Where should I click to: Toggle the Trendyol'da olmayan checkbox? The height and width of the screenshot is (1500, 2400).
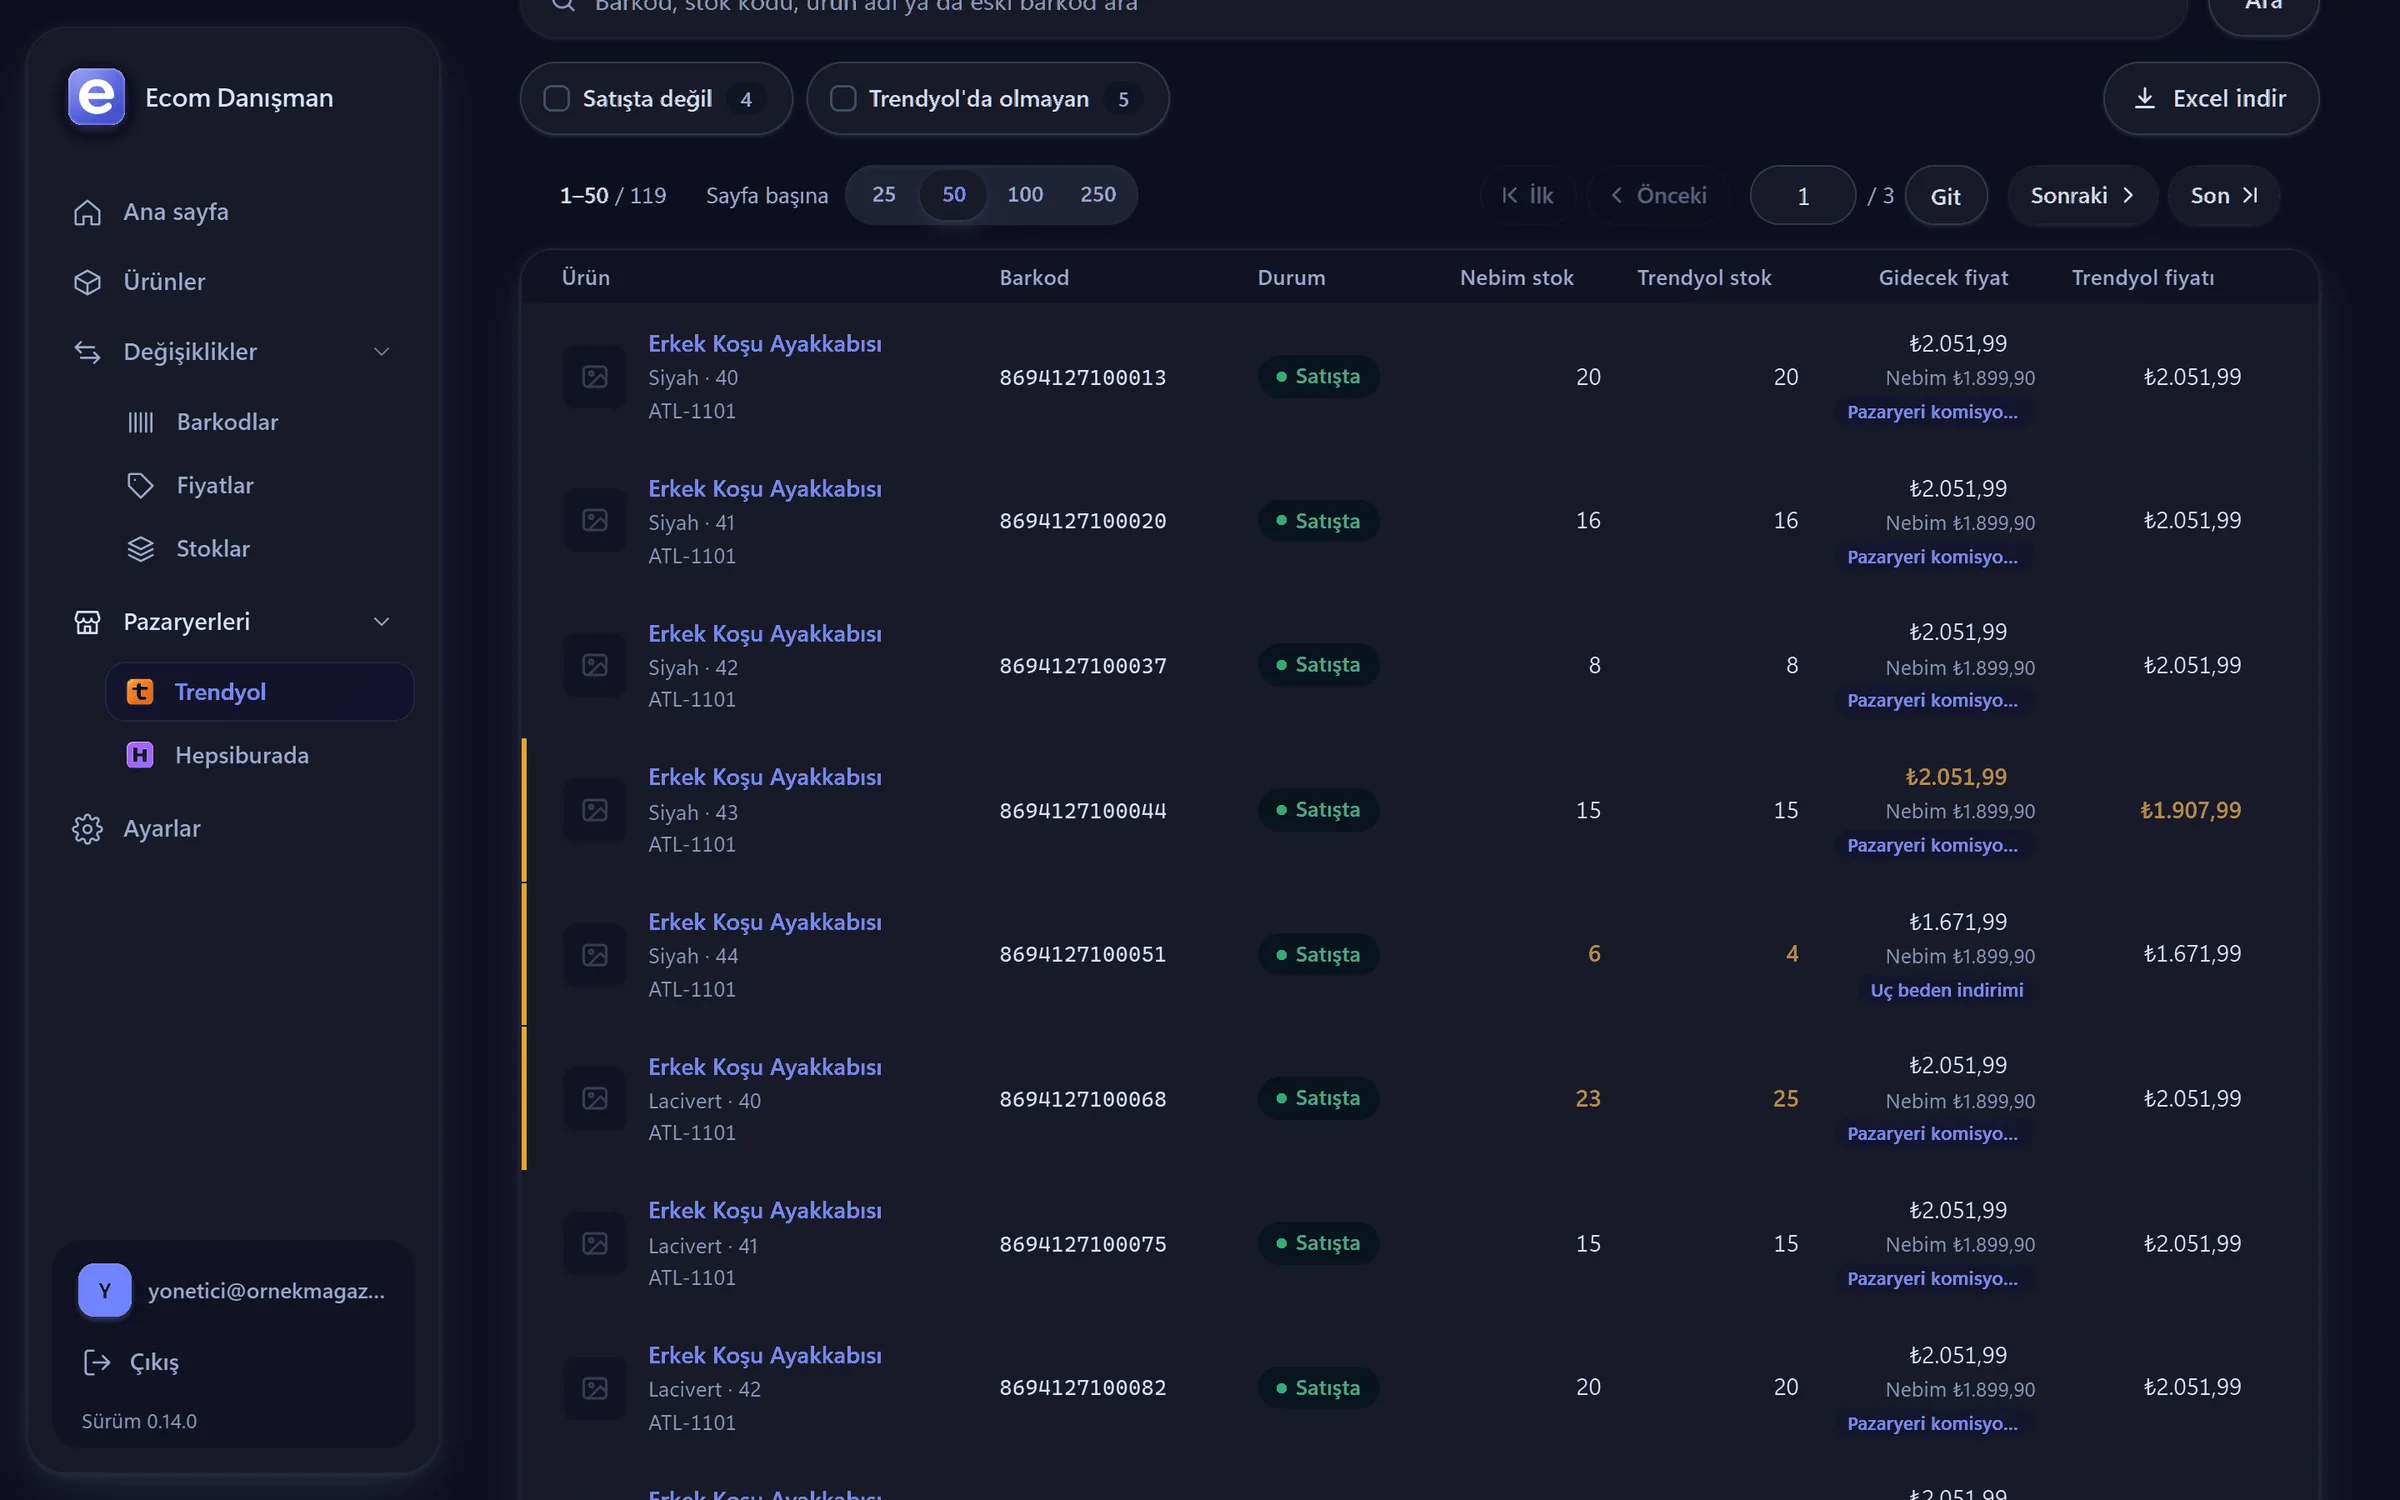coord(843,98)
